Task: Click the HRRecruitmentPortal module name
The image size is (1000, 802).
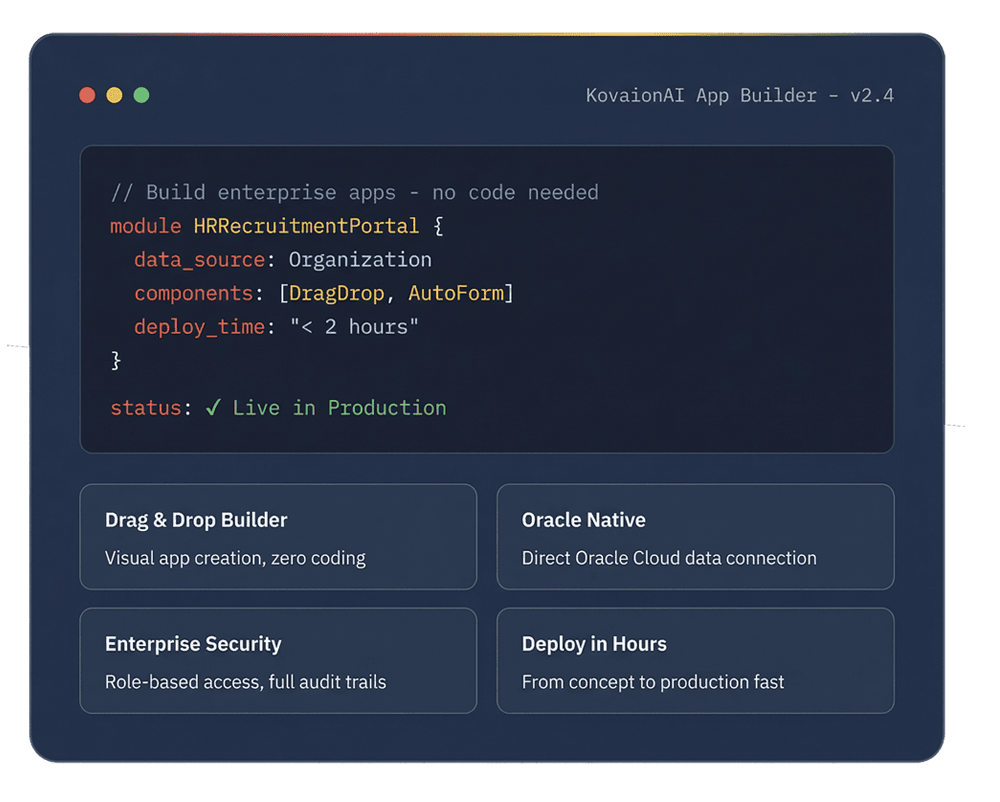Action: point(306,226)
